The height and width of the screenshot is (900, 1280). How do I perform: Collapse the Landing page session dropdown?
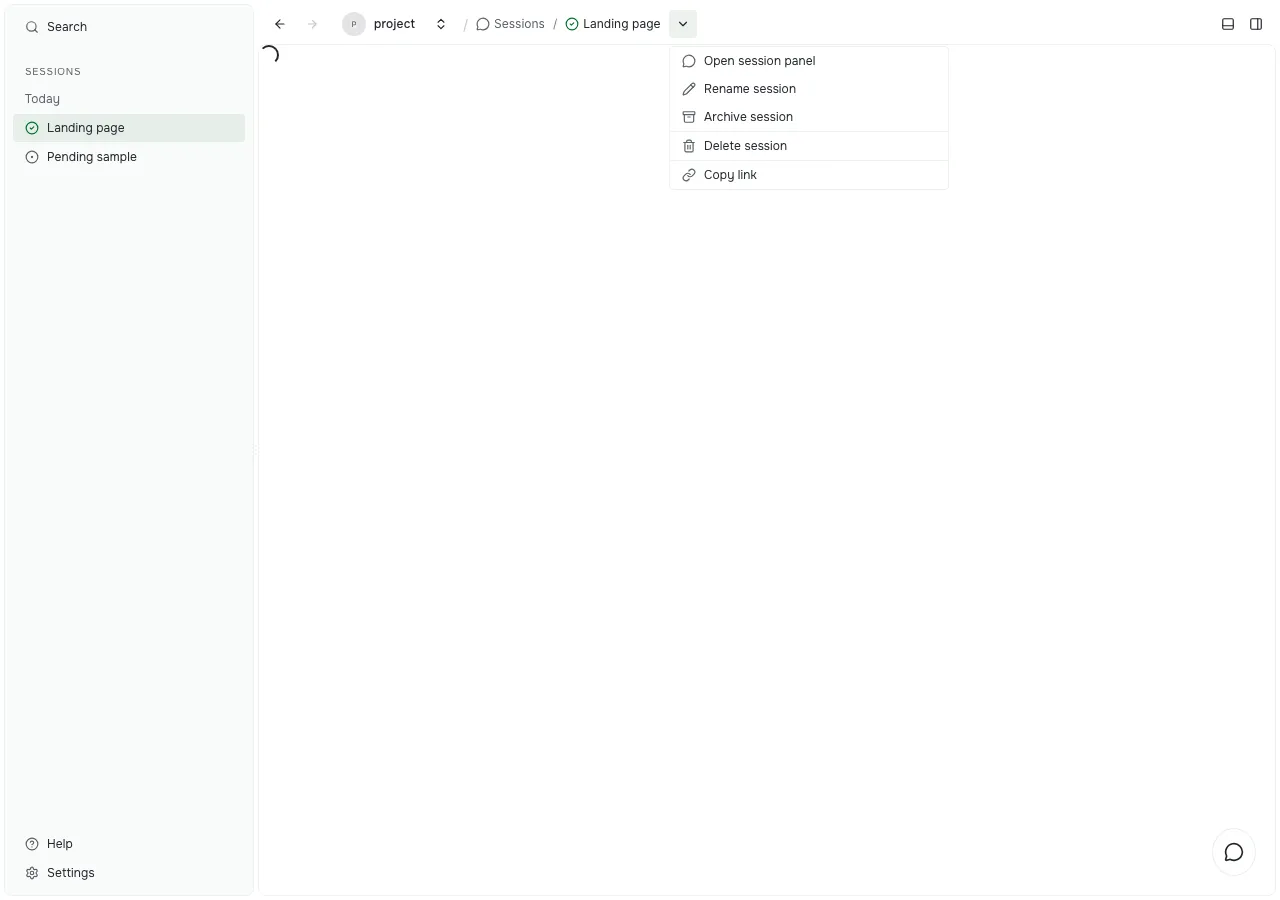click(x=683, y=24)
